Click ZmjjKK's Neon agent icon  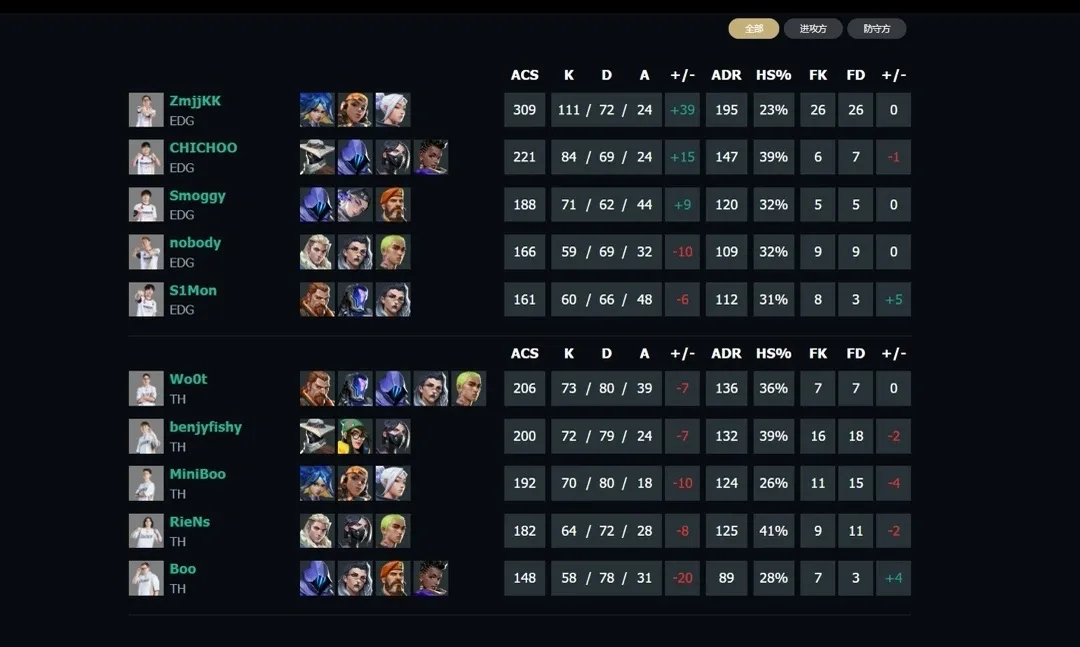point(317,110)
